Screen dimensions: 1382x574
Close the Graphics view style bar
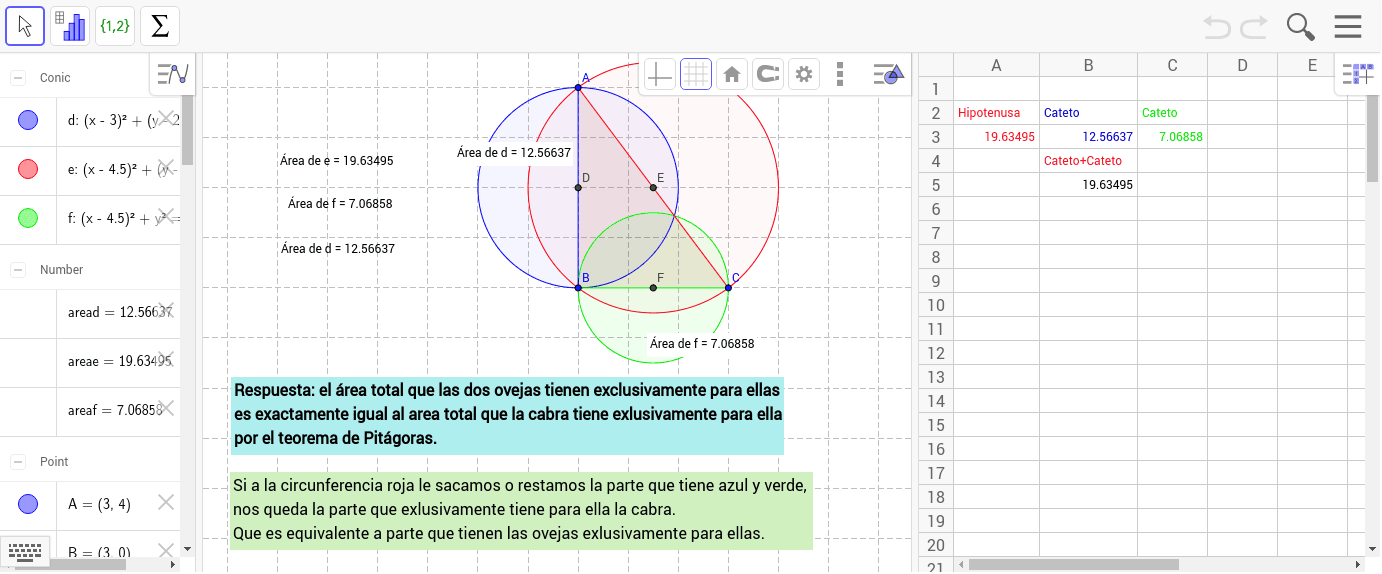click(888, 73)
